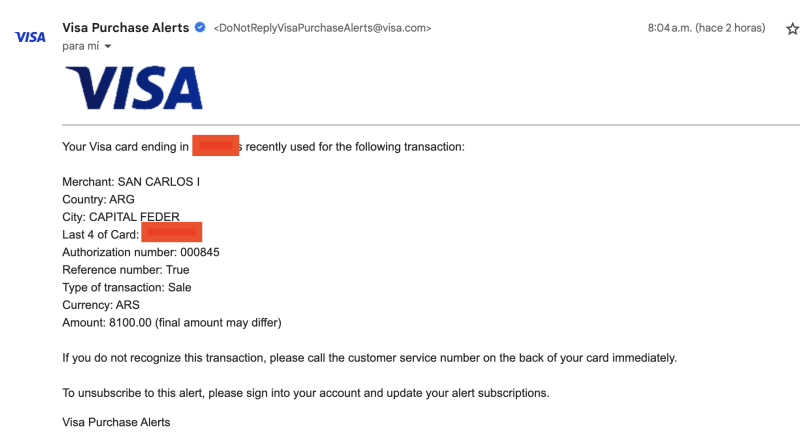
Task: Click the red redacted box after "ending in"
Action: pyautogui.click(x=216, y=147)
